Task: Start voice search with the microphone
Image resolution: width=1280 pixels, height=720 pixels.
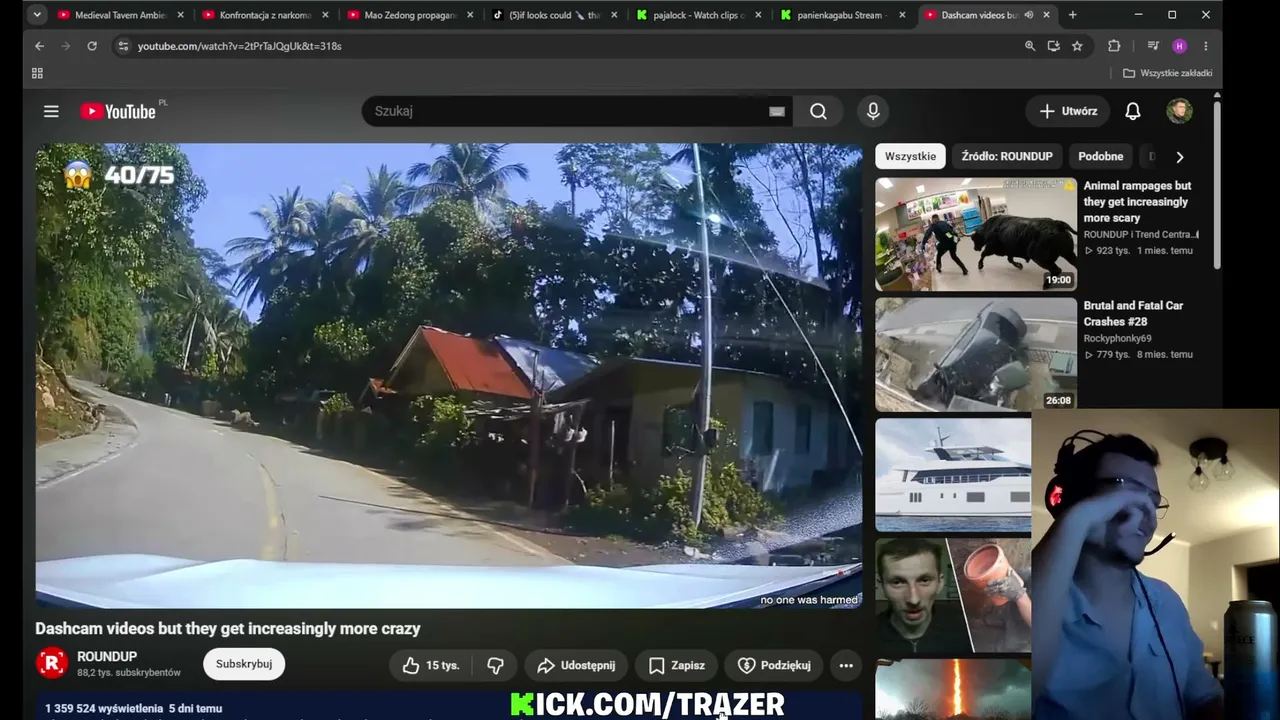Action: 873,111
